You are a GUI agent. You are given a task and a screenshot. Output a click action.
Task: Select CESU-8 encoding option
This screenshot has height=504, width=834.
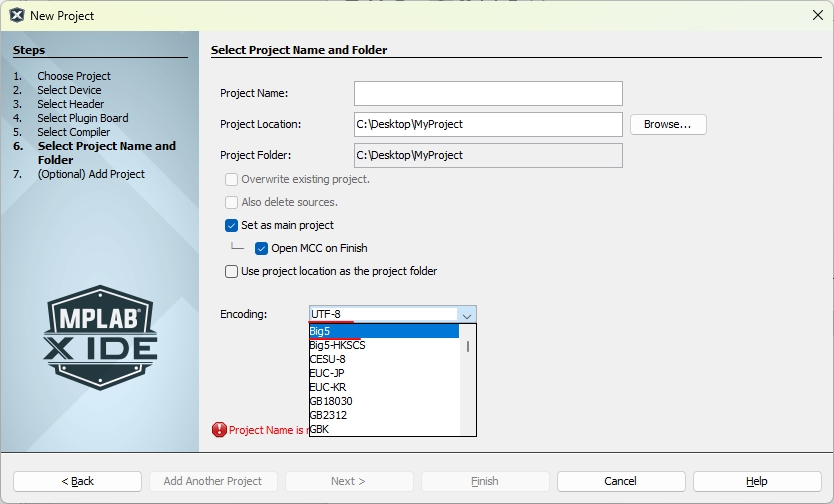[x=383, y=359]
